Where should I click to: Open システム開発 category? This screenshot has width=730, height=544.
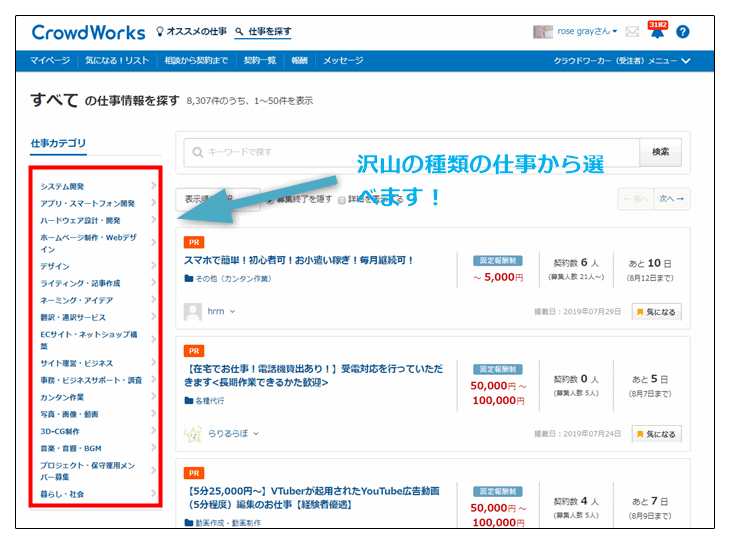tap(62, 186)
